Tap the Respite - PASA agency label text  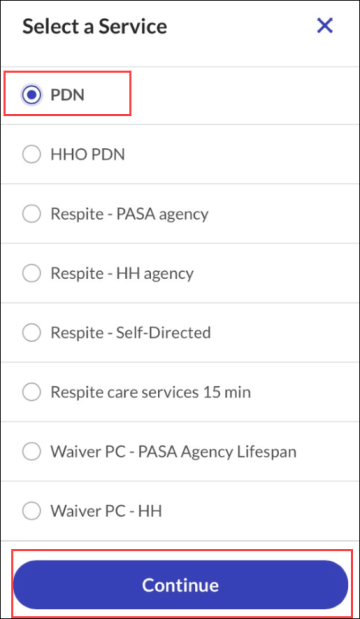coord(129,214)
